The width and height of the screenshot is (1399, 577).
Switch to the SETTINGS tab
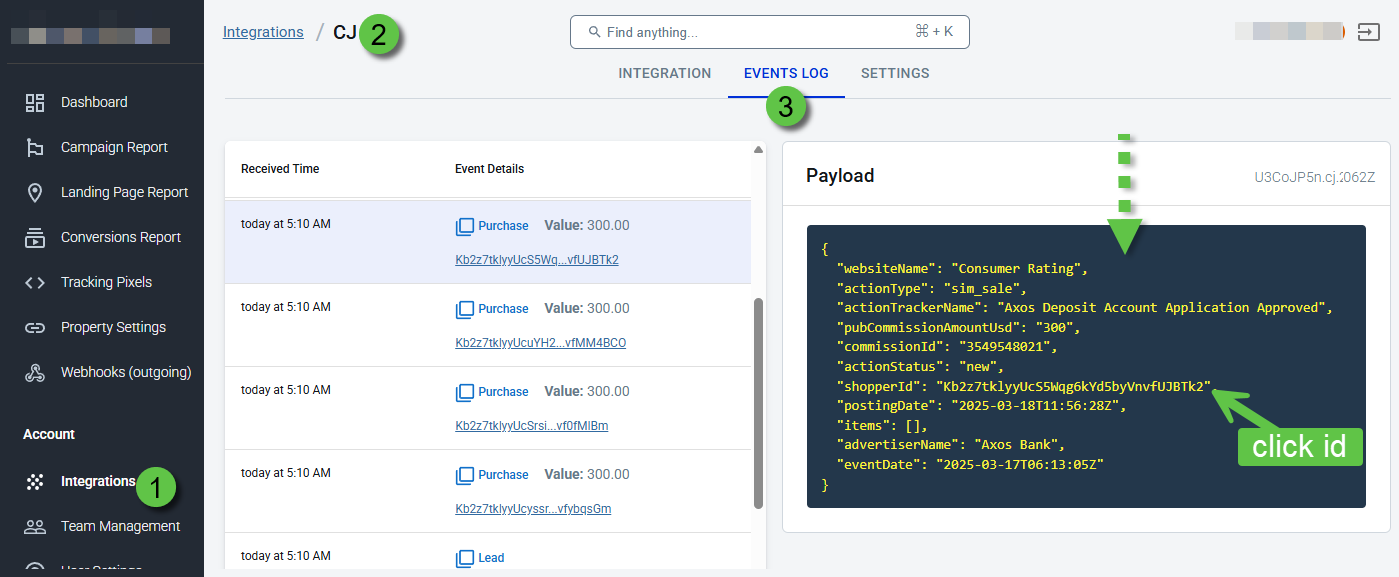pyautogui.click(x=895, y=73)
